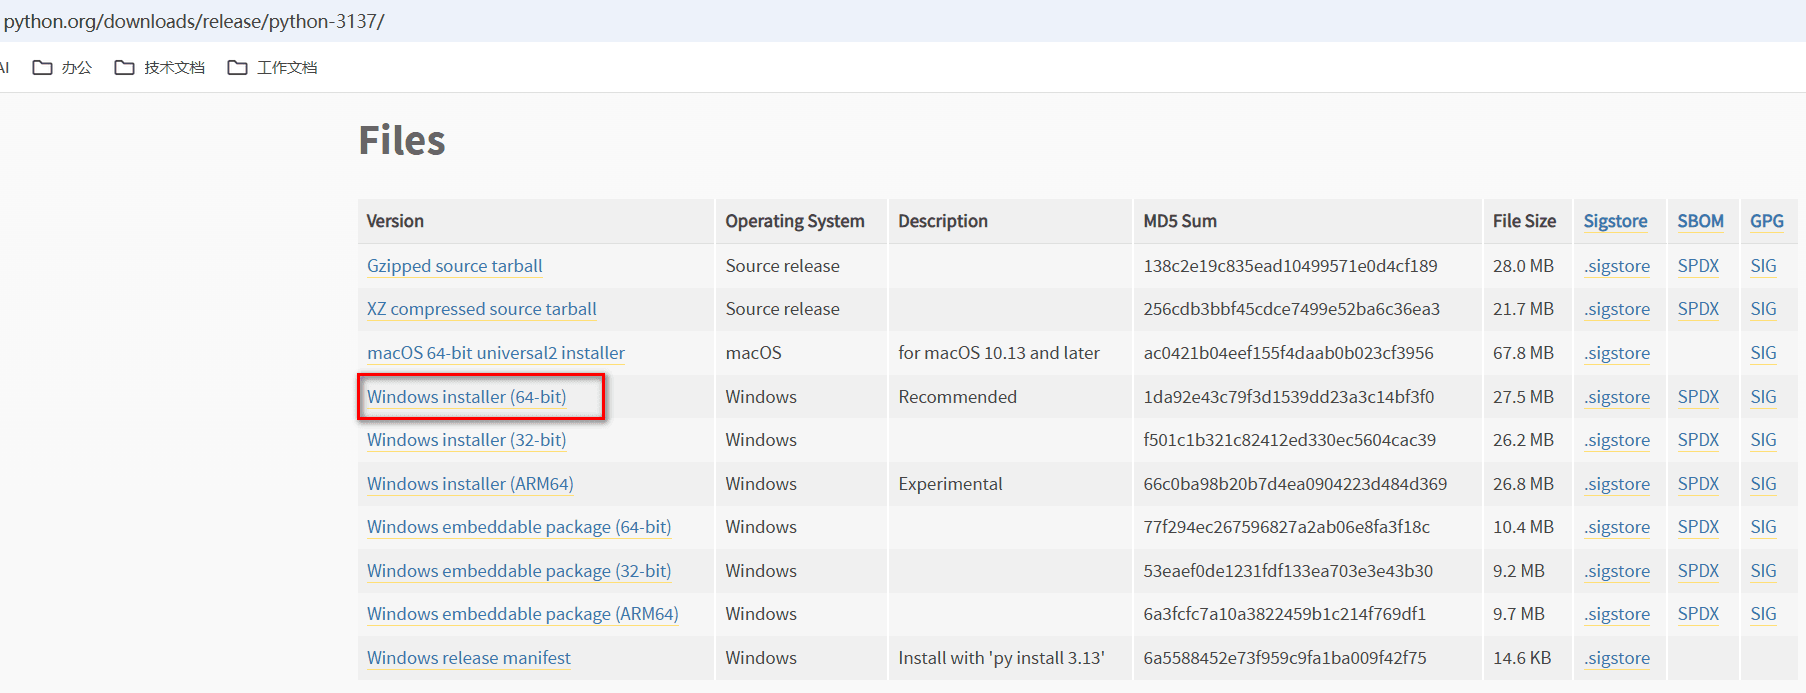Click the Sigstore column header link
Image resolution: width=1806 pixels, height=693 pixels.
tap(1615, 221)
